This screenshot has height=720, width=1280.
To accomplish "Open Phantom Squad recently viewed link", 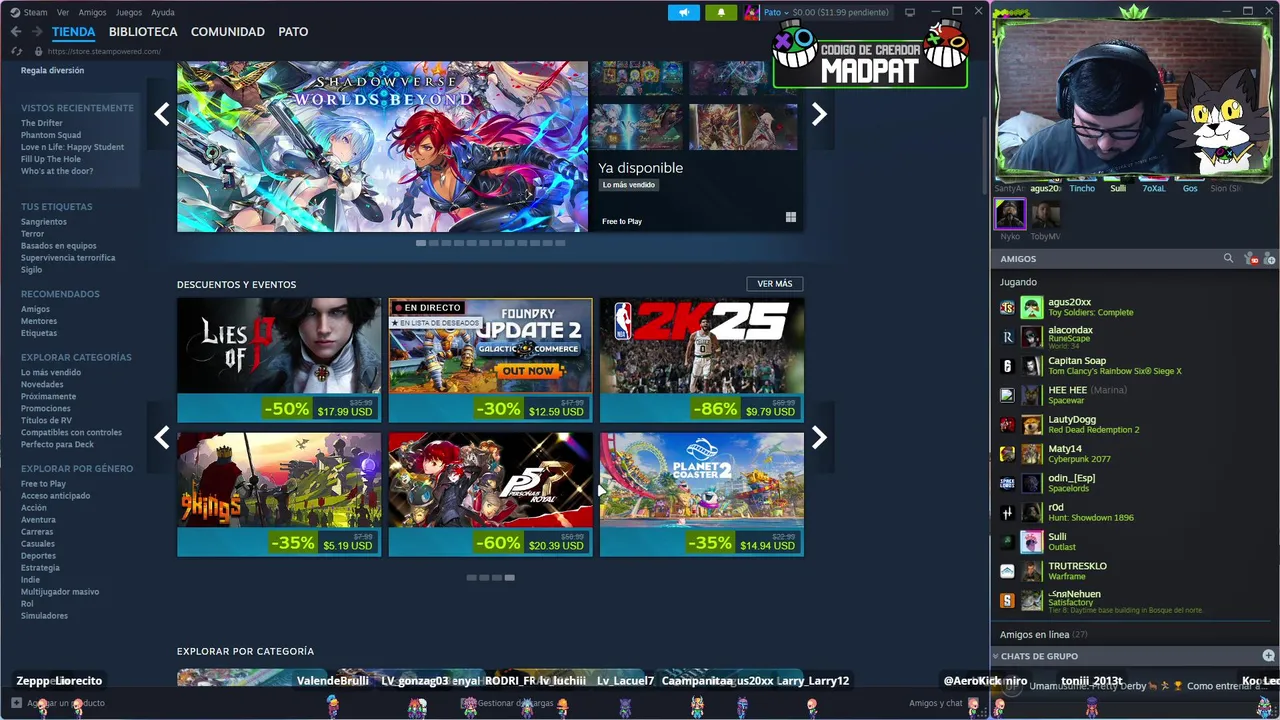I will (51, 135).
